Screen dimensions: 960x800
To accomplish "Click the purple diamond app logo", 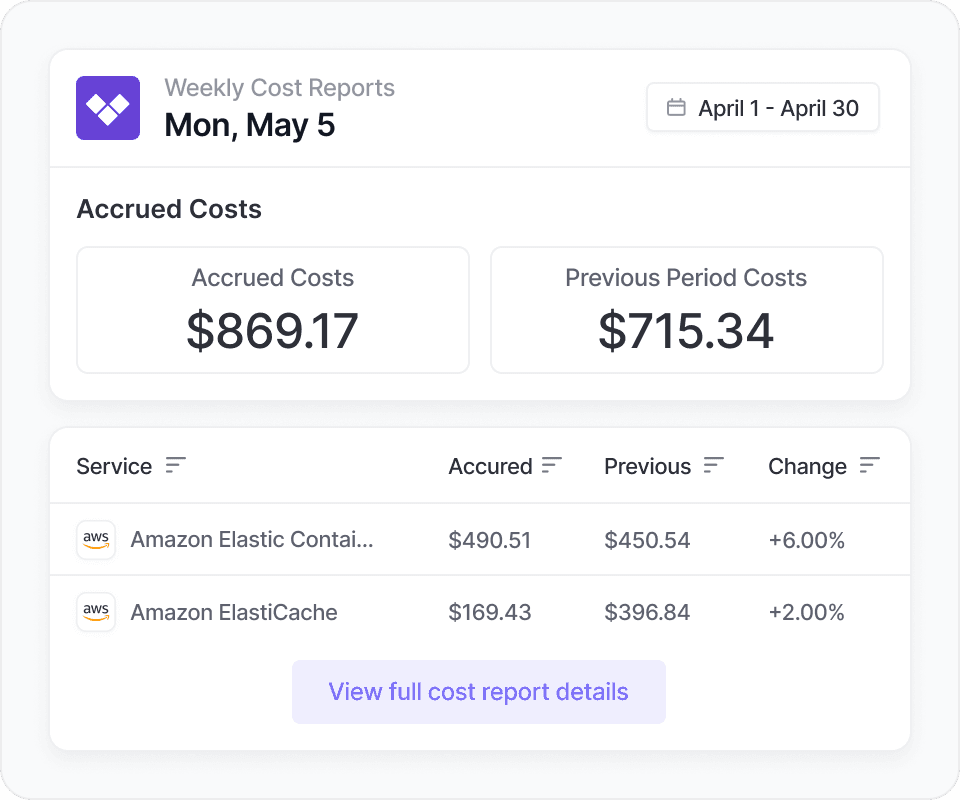I will (108, 108).
